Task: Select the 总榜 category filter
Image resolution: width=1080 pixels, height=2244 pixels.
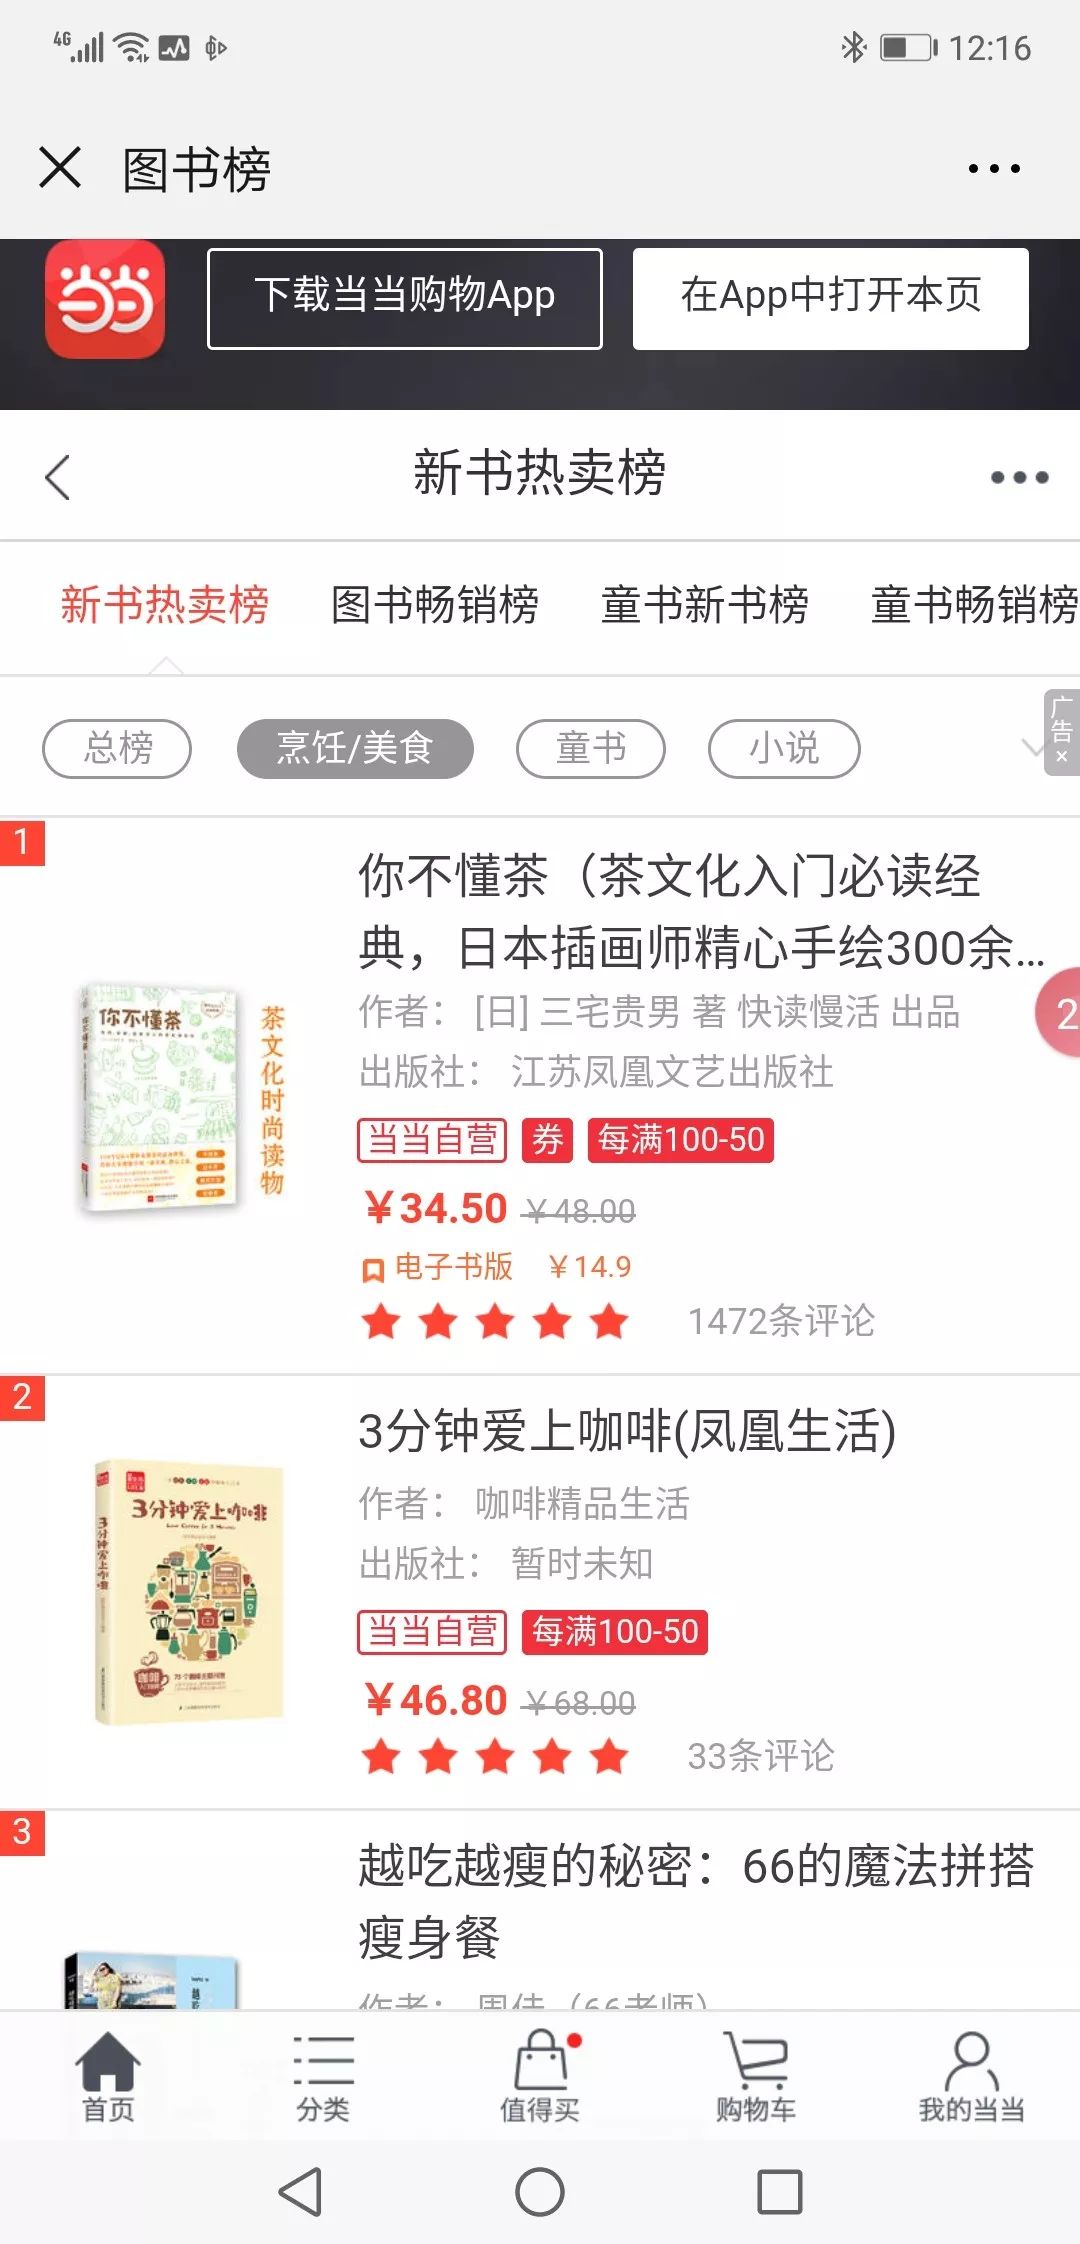Action: (x=117, y=748)
